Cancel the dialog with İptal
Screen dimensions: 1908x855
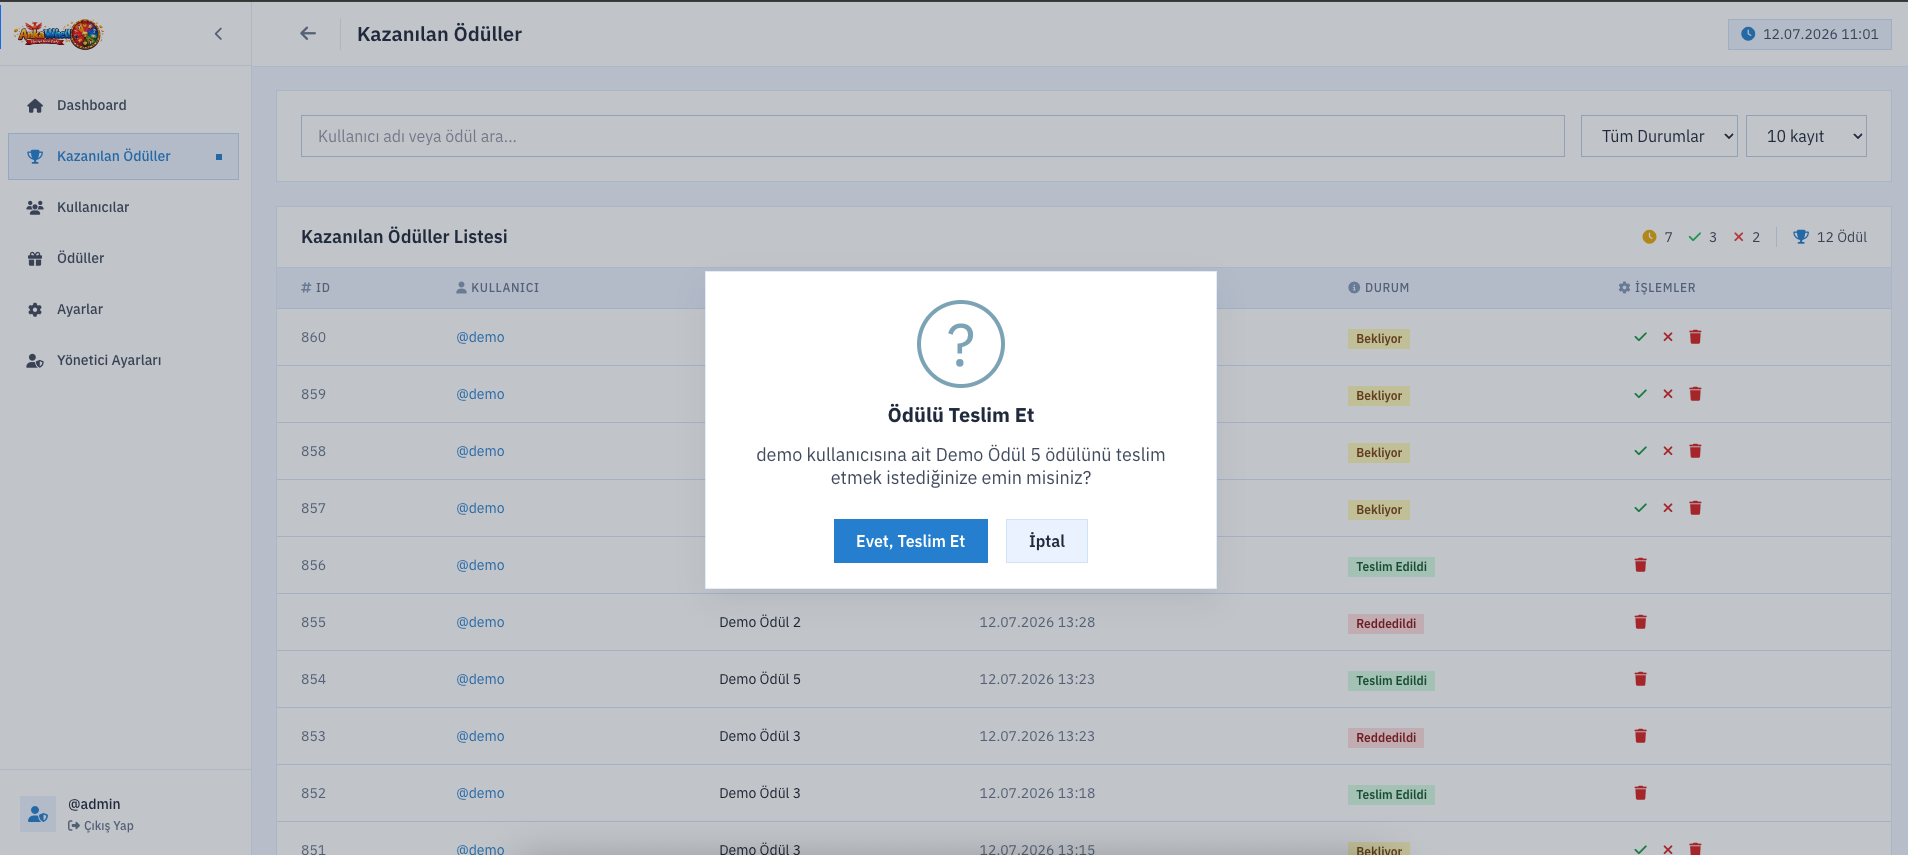point(1046,541)
